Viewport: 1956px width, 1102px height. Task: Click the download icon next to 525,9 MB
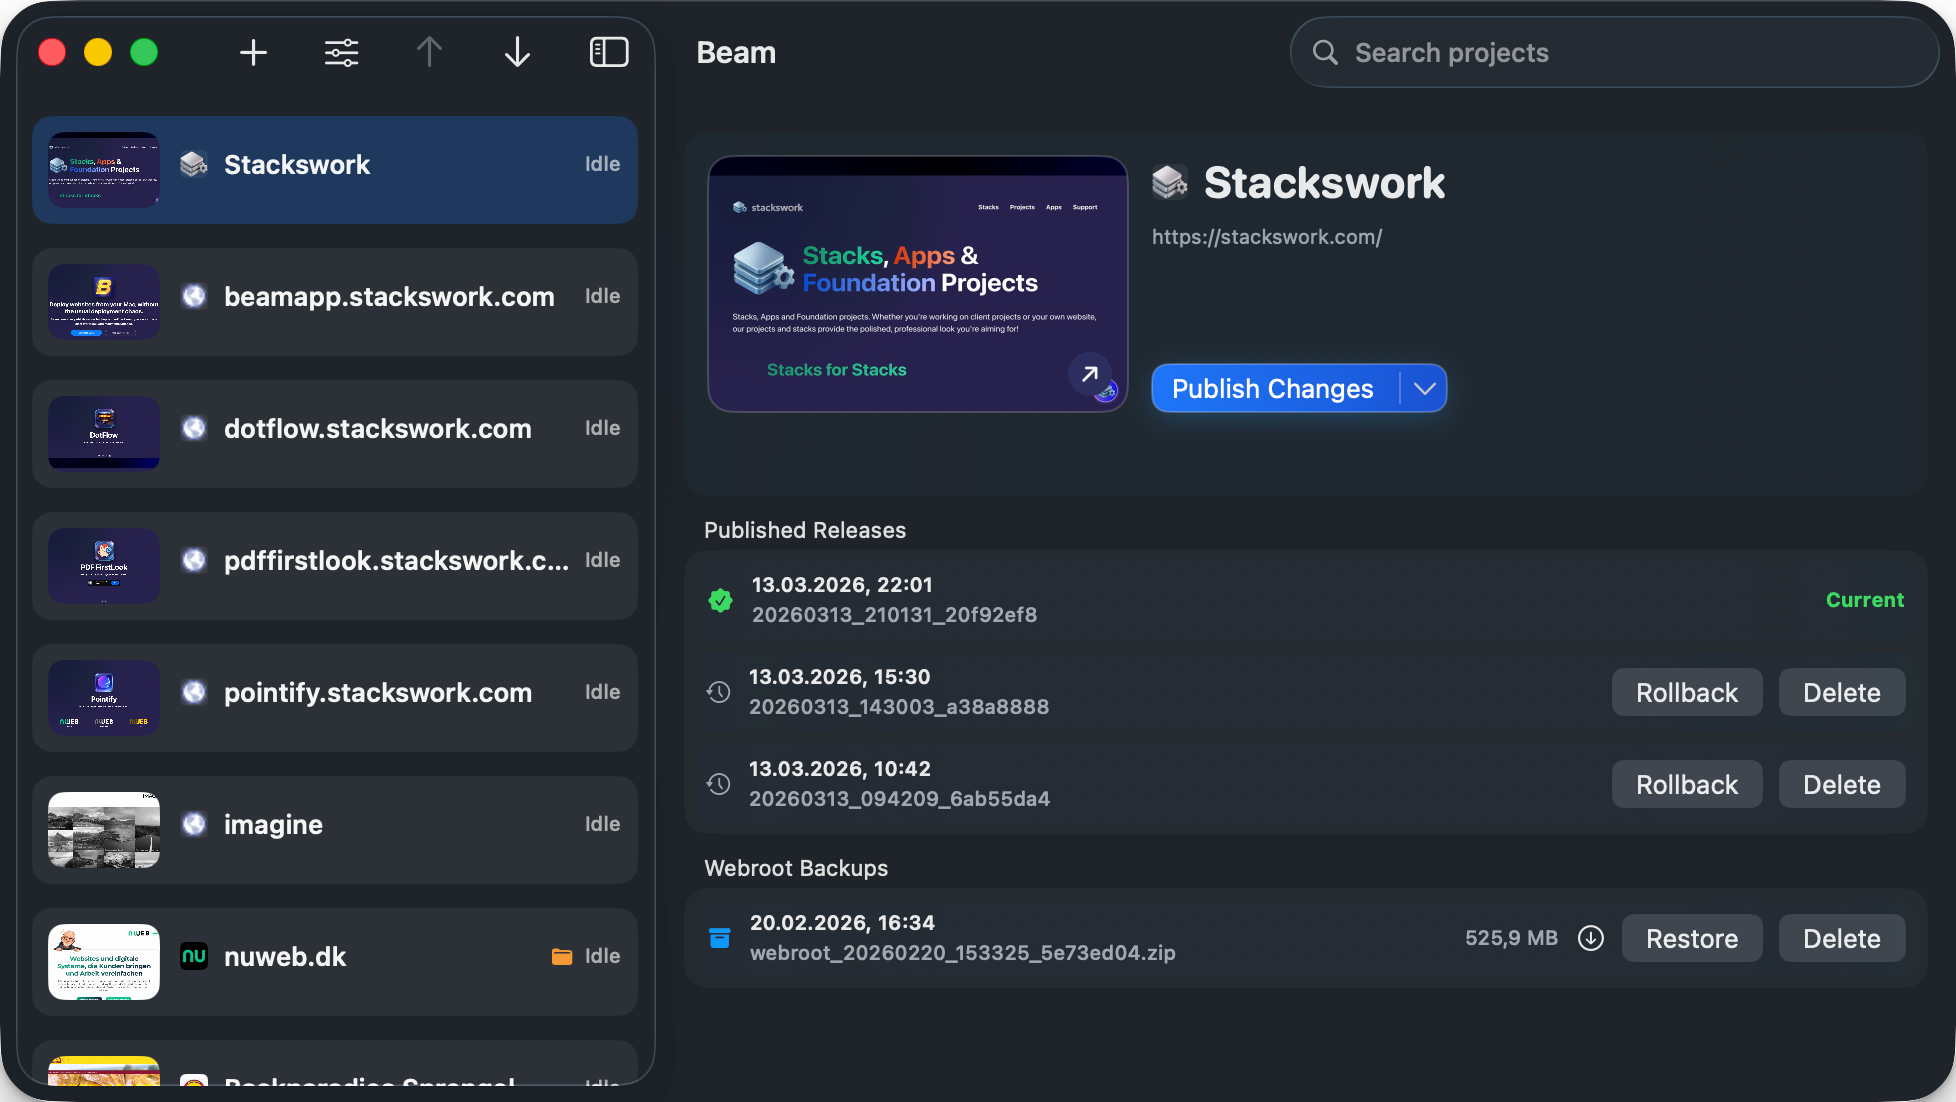(x=1591, y=938)
